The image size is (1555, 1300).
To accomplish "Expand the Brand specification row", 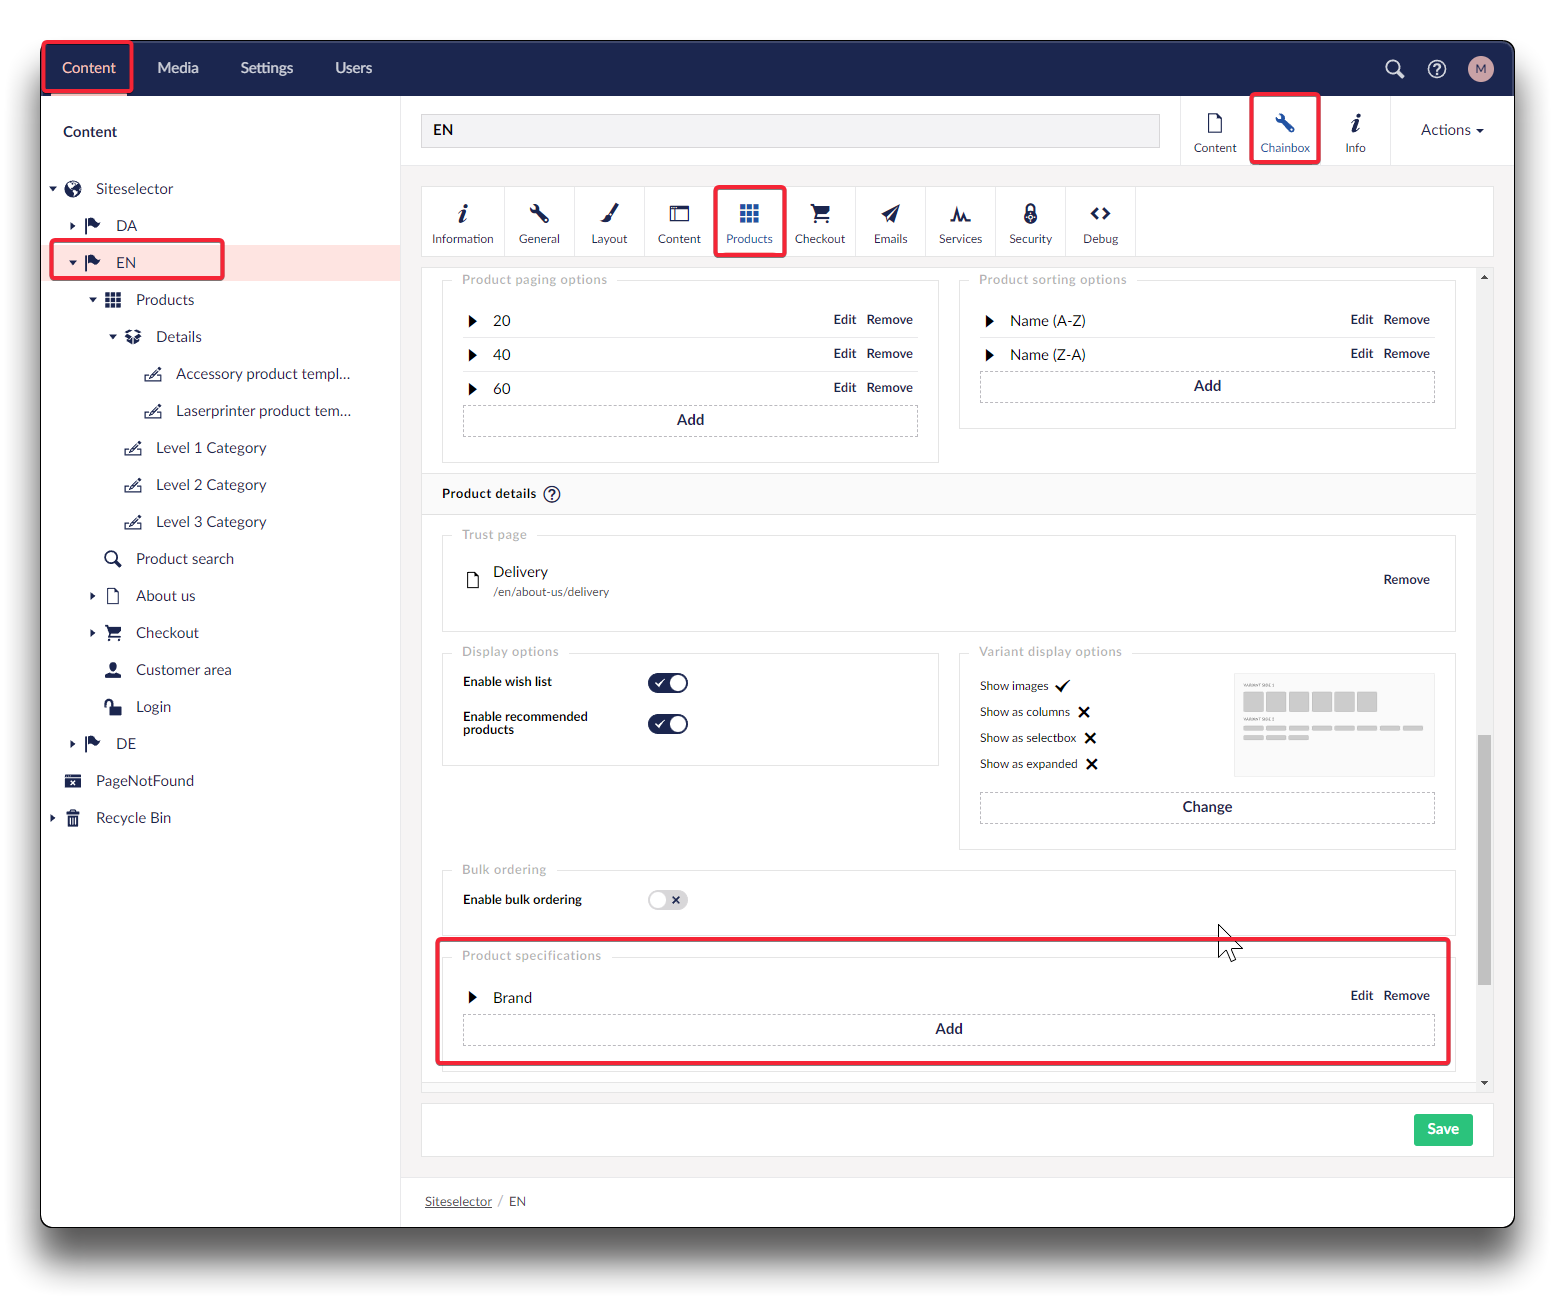I will [x=473, y=998].
